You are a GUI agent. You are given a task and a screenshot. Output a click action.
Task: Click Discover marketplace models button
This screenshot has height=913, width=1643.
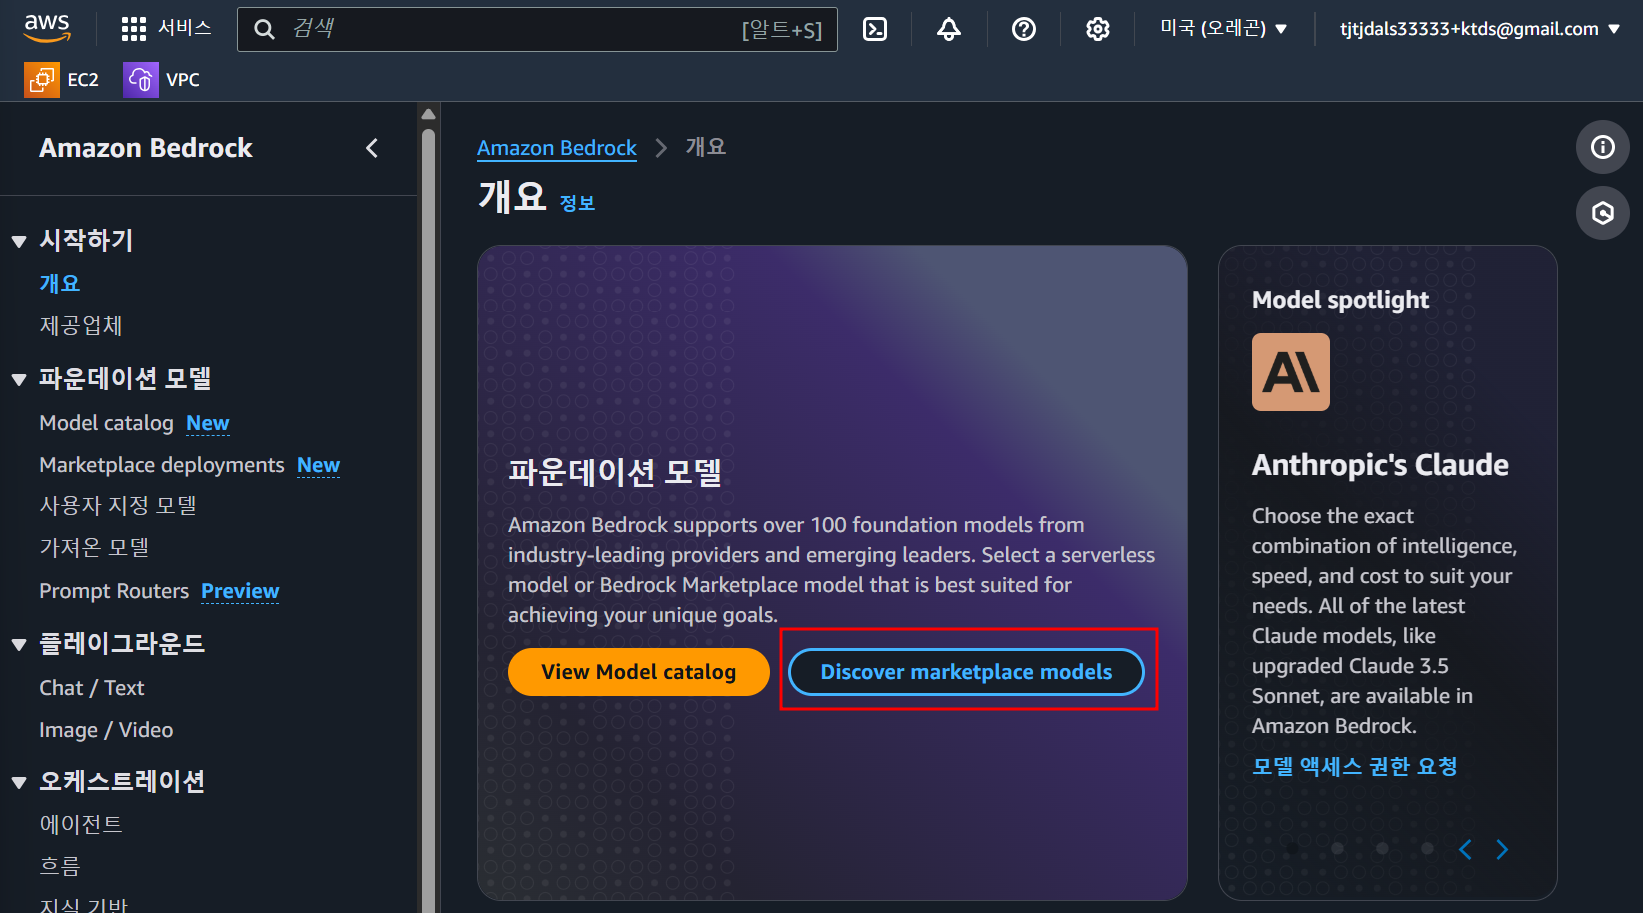[966, 672]
